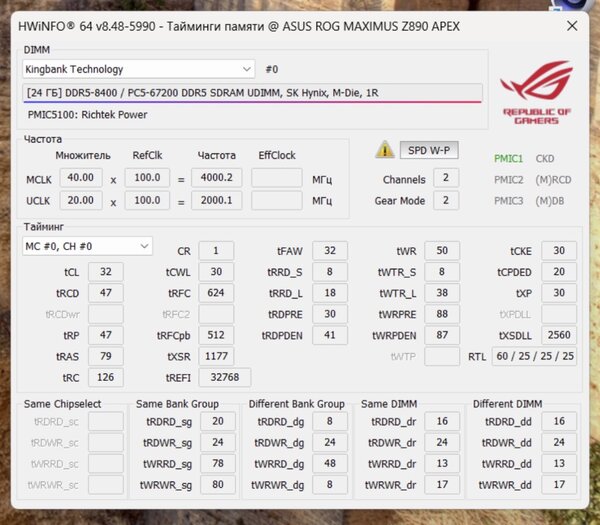This screenshot has width=600, height=525.
Task: Click the tRFC value 624
Action: click(x=216, y=293)
